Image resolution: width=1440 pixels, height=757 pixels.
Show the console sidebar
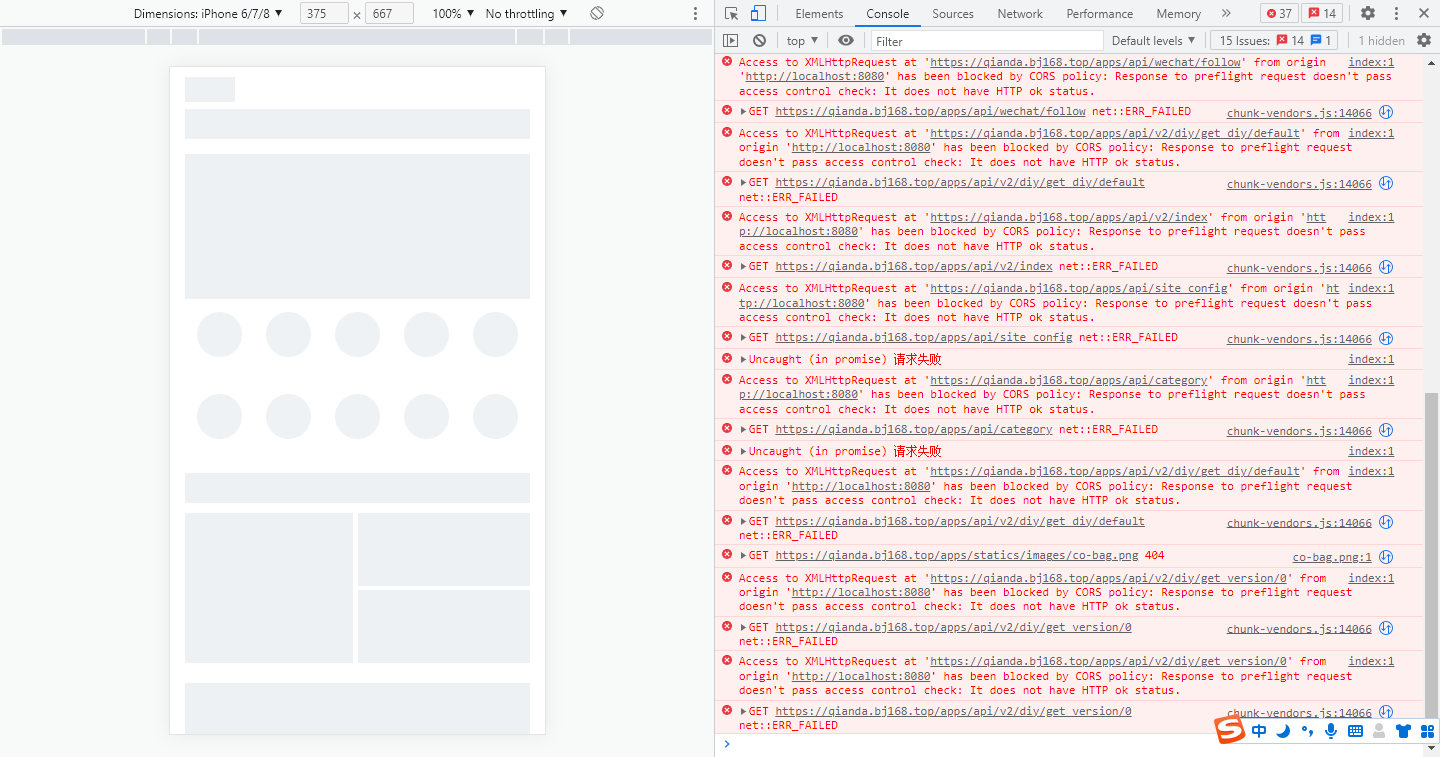click(x=731, y=41)
